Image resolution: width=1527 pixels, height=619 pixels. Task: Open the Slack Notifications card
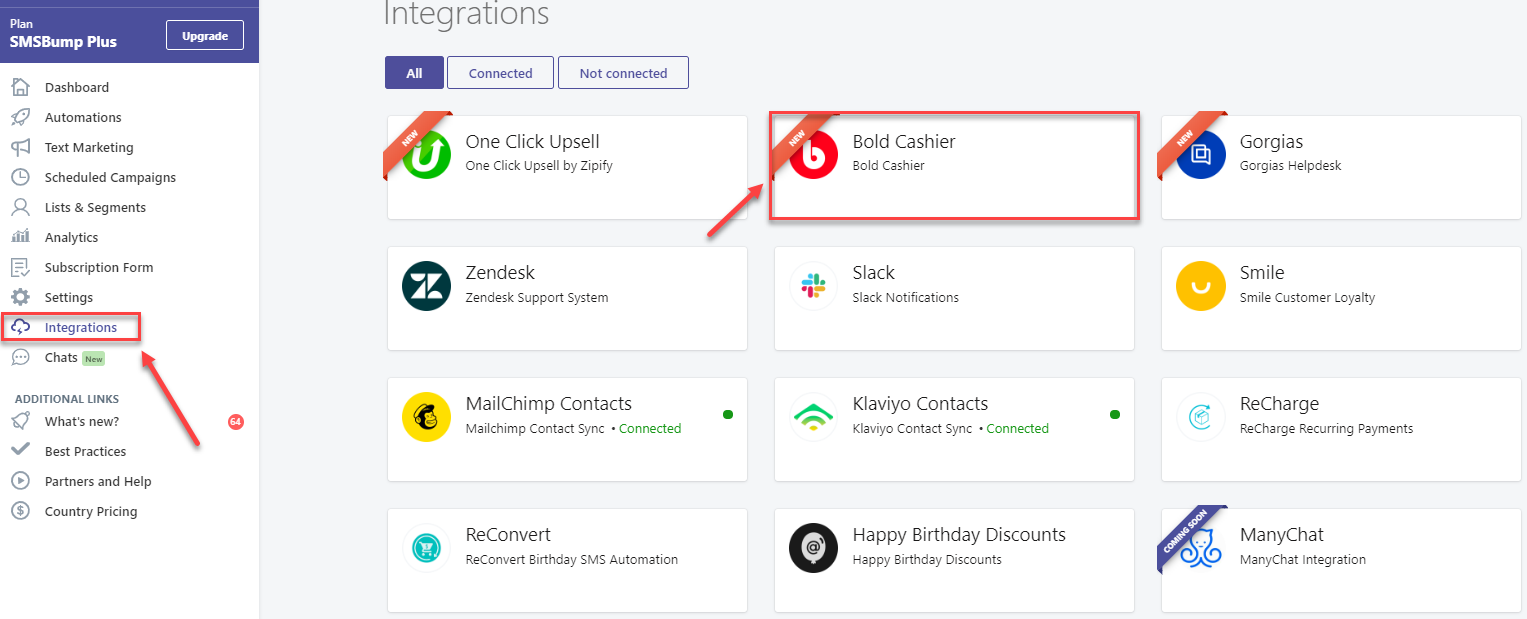(x=954, y=298)
